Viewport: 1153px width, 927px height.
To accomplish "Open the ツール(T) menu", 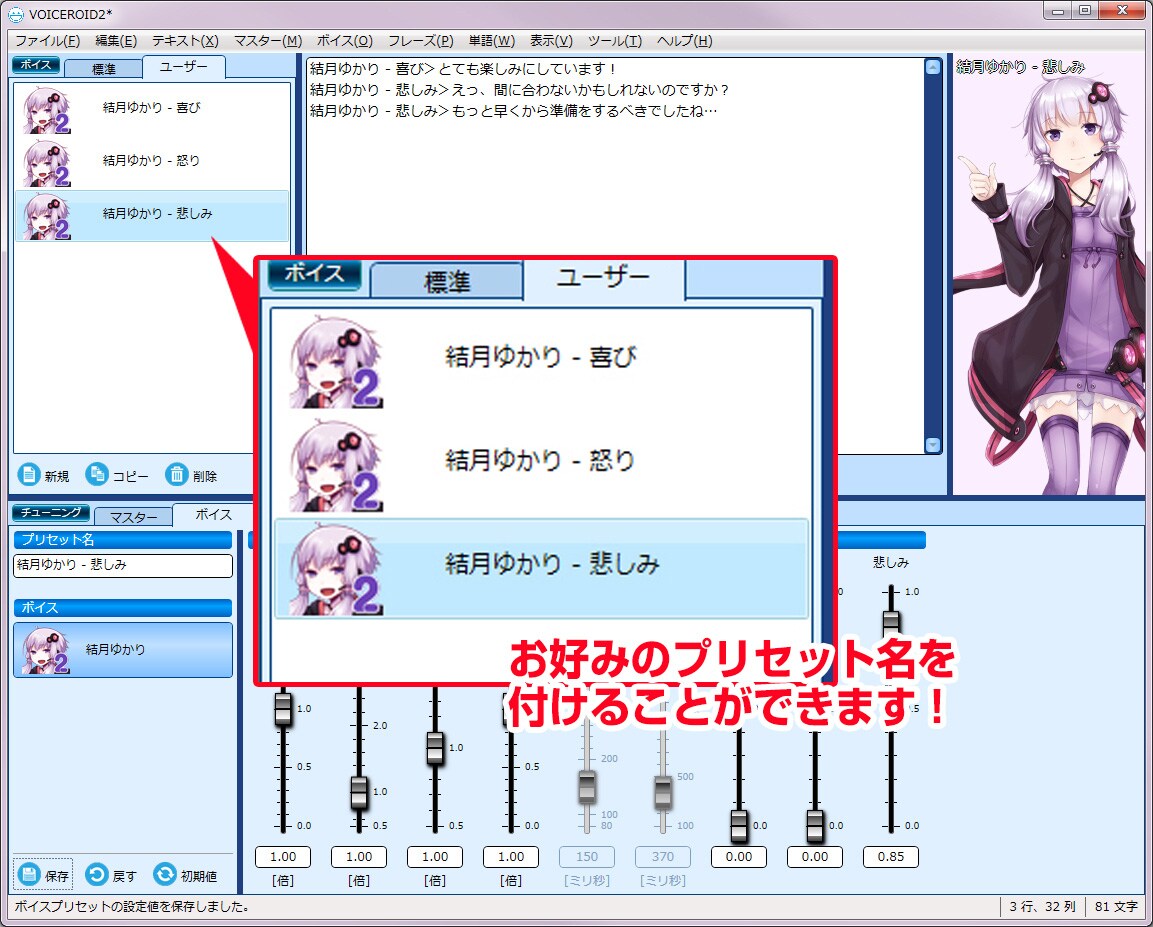I will tap(615, 40).
